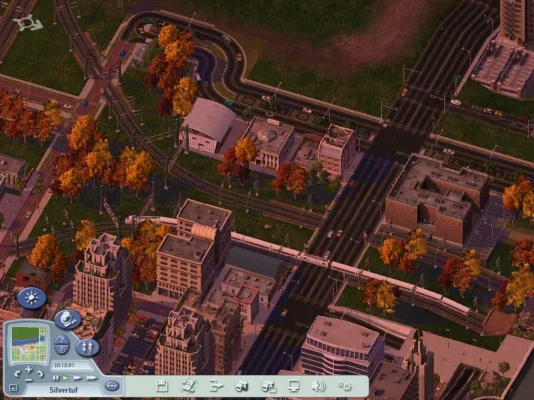Open audio settings speaker icon

click(x=318, y=386)
